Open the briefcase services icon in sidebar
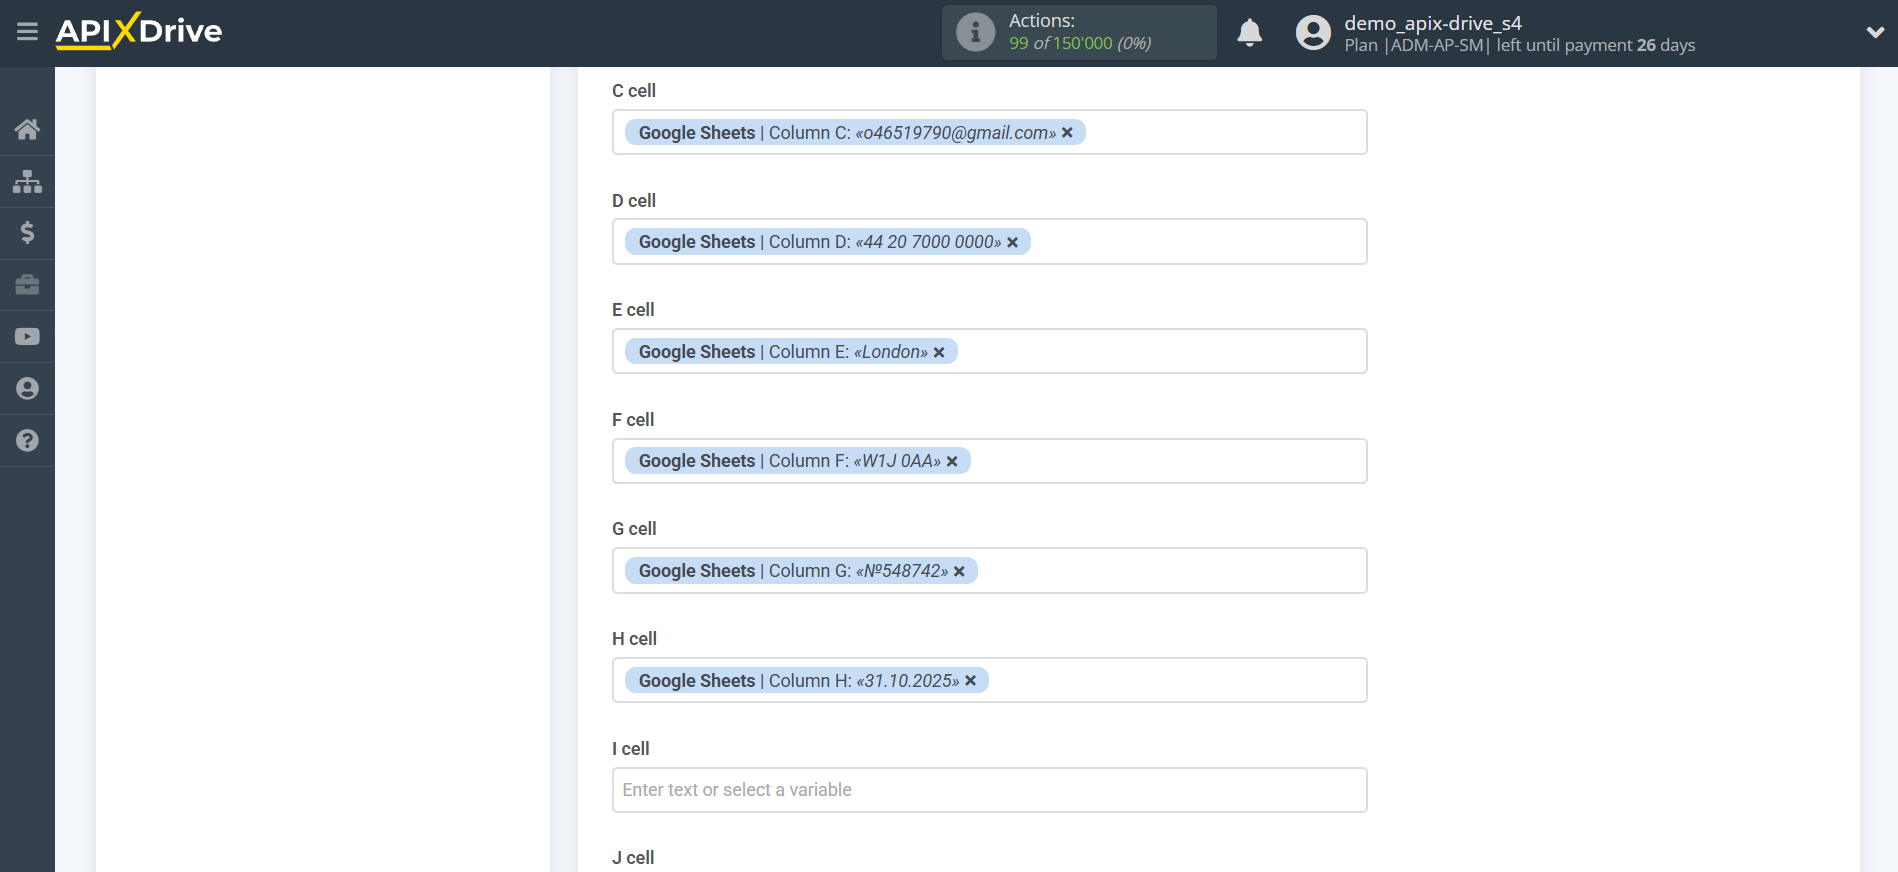The image size is (1898, 872). coord(27,285)
